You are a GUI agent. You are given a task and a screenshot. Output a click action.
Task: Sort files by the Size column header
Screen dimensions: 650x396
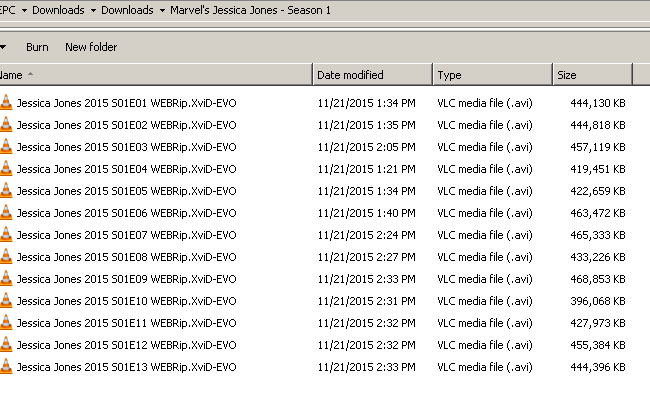[592, 75]
